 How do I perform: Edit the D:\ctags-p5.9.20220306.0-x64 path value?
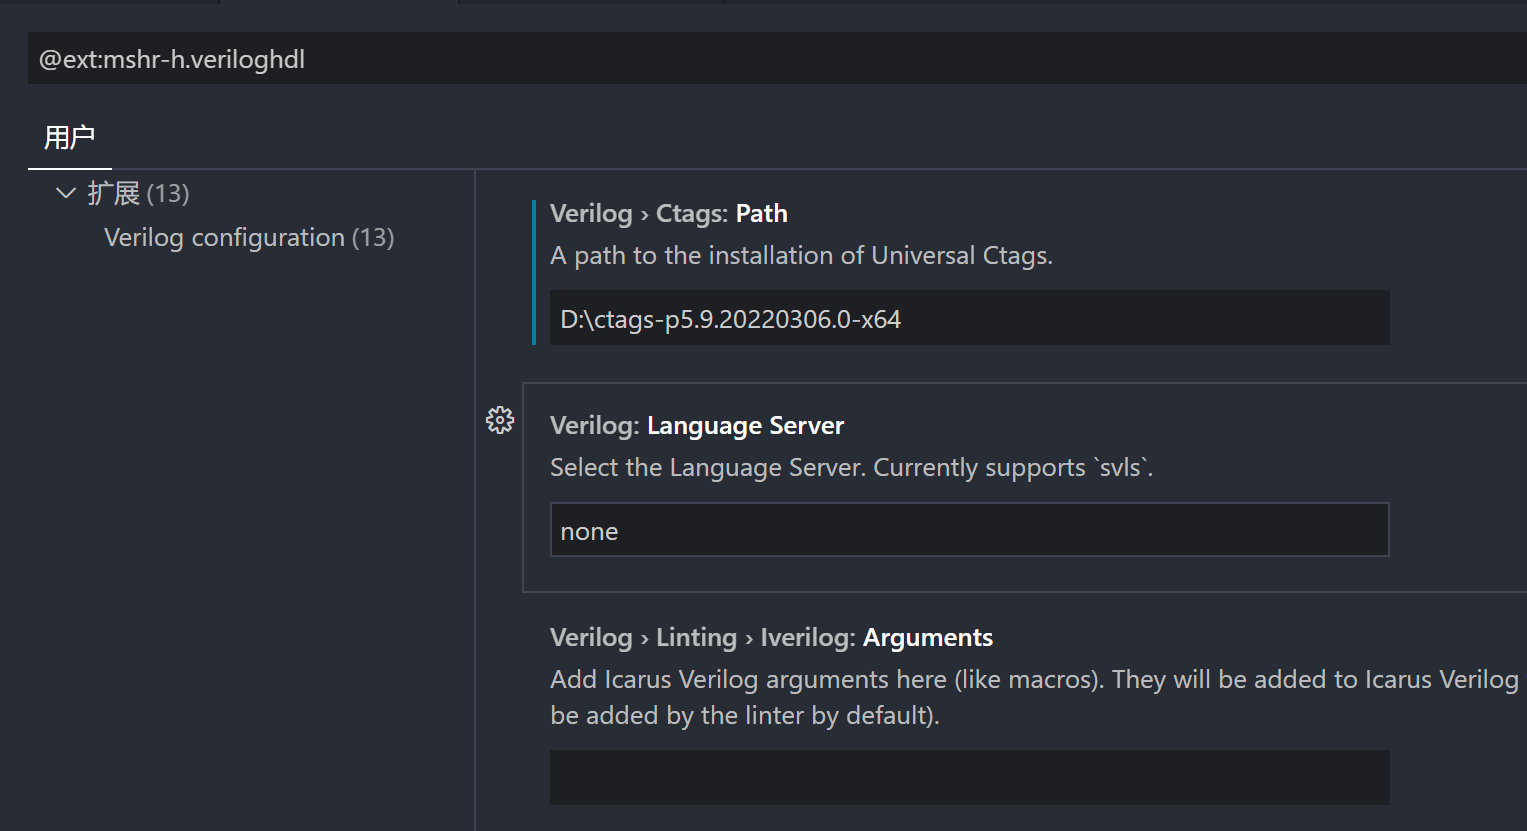pyautogui.click(x=968, y=318)
